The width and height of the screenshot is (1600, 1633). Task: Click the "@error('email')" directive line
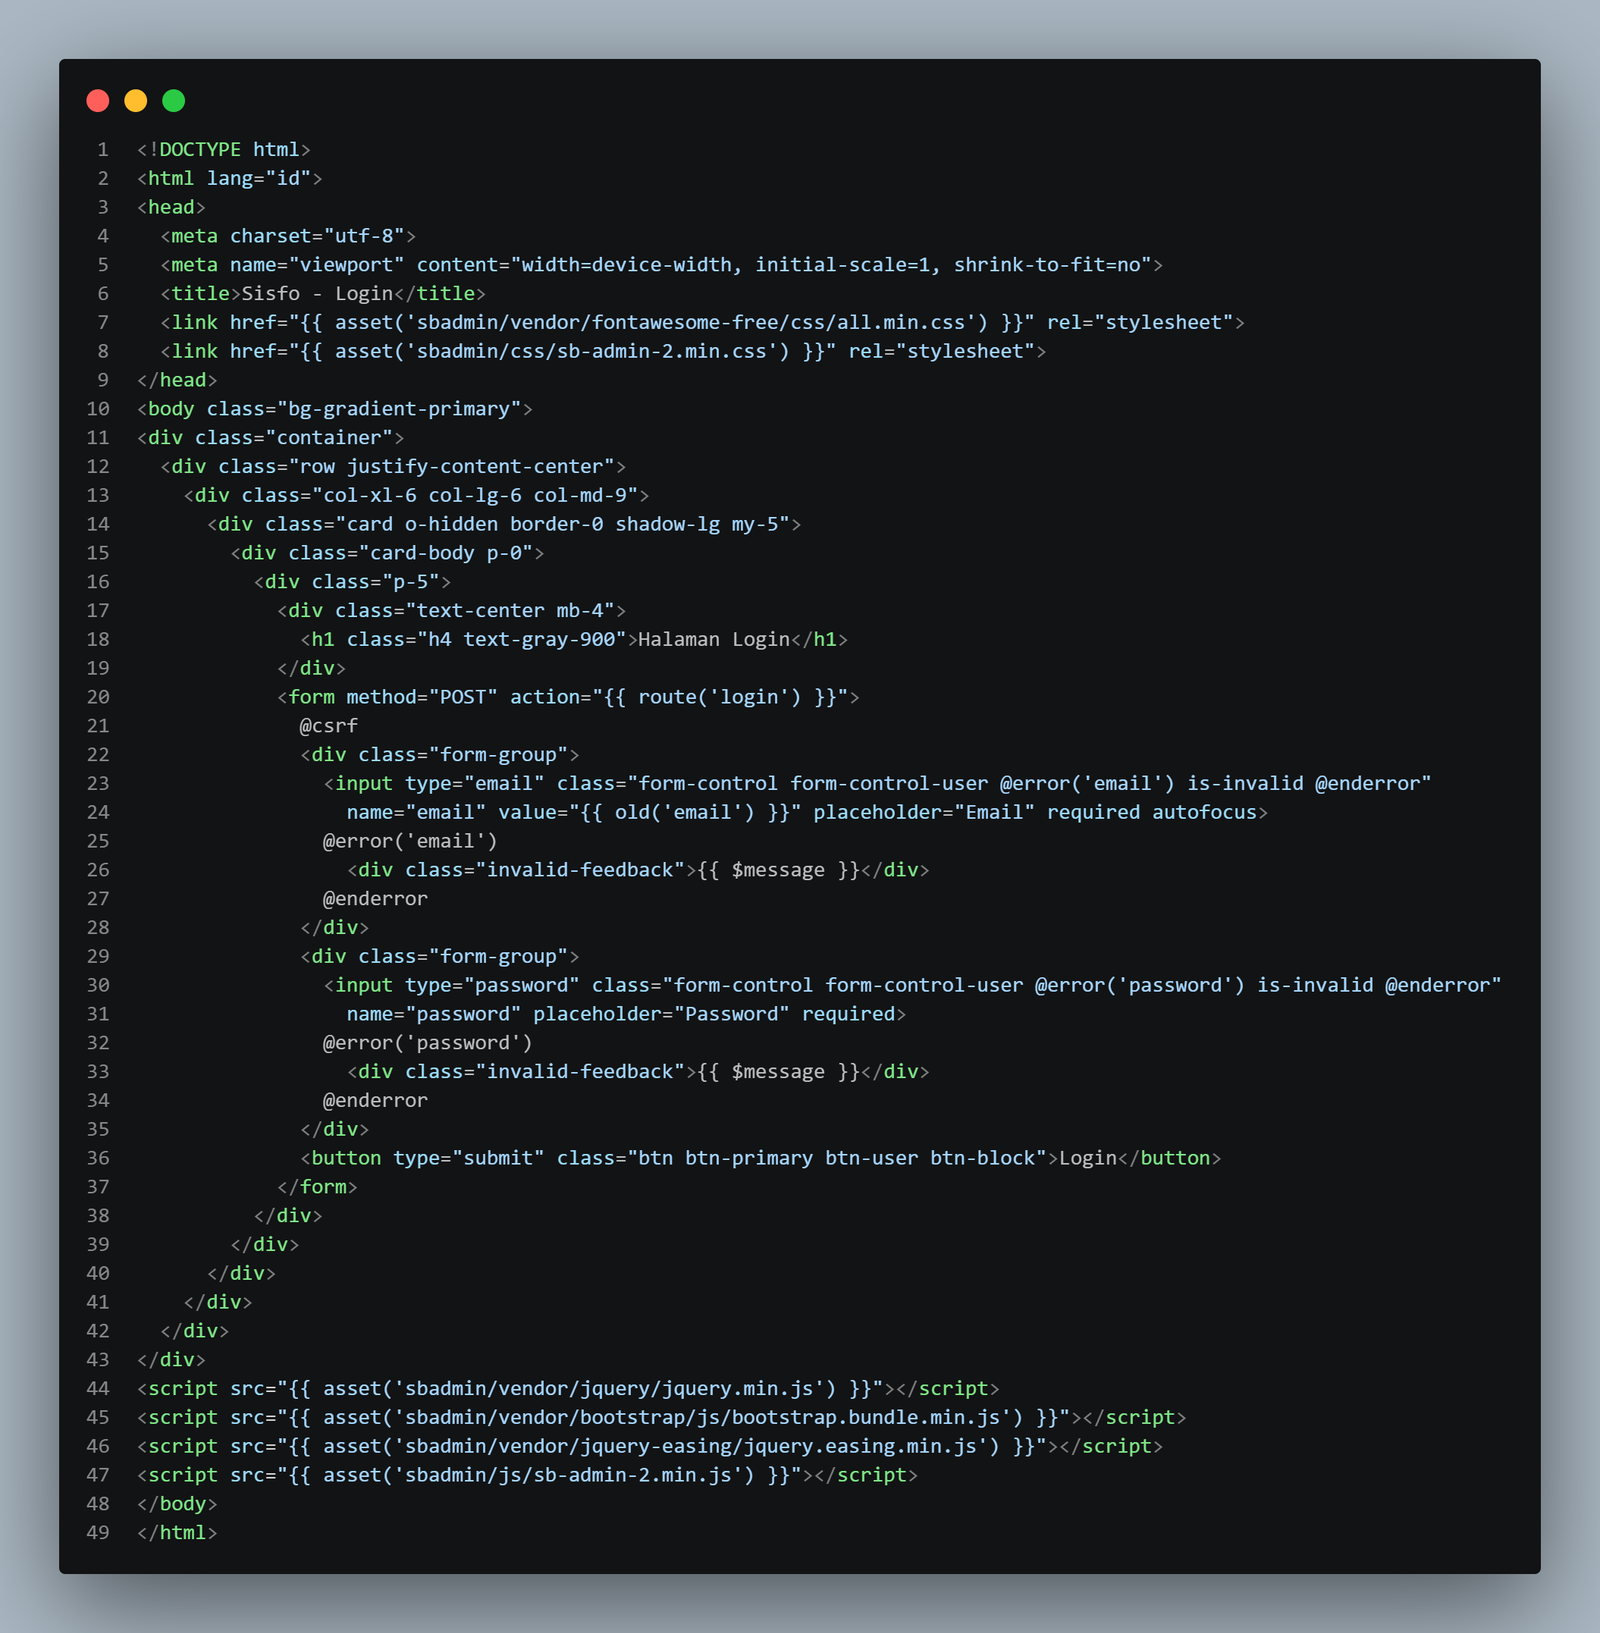tap(410, 842)
